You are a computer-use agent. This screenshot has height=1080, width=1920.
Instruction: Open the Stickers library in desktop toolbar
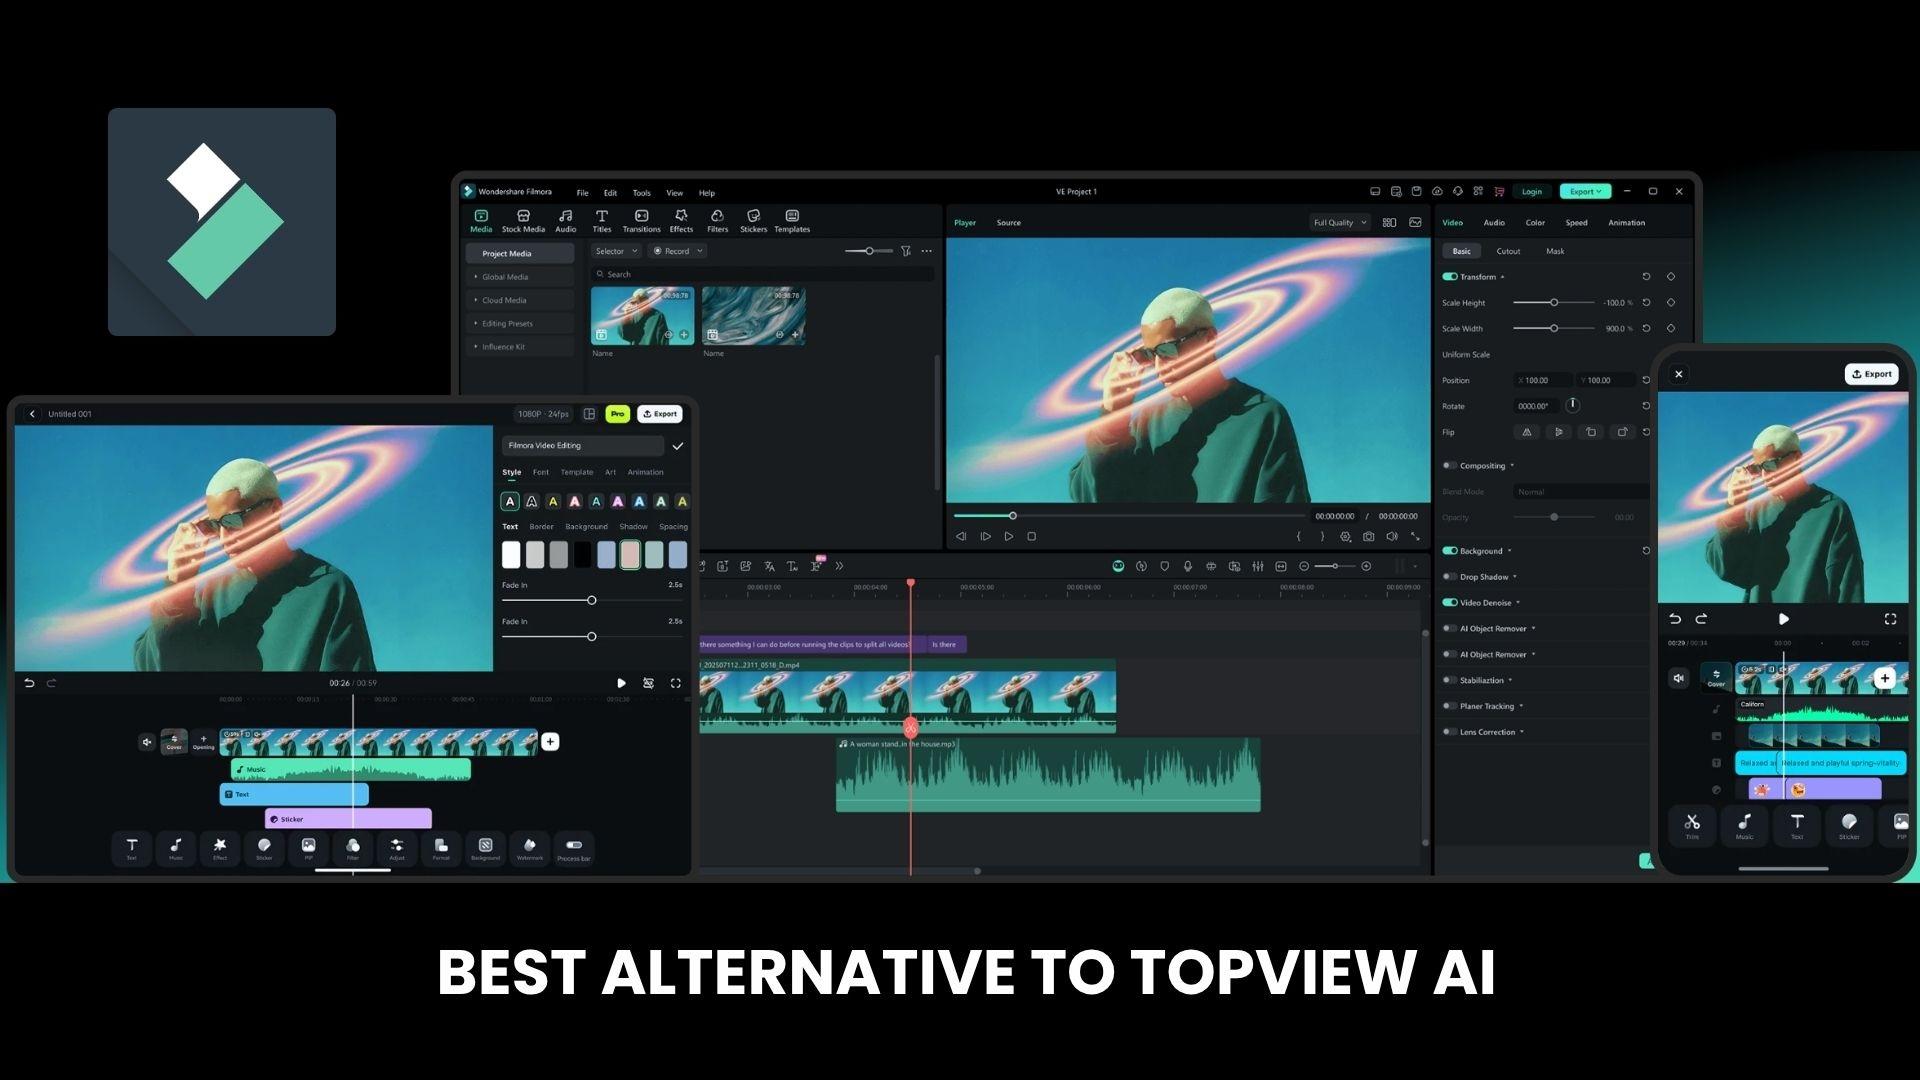tap(754, 221)
